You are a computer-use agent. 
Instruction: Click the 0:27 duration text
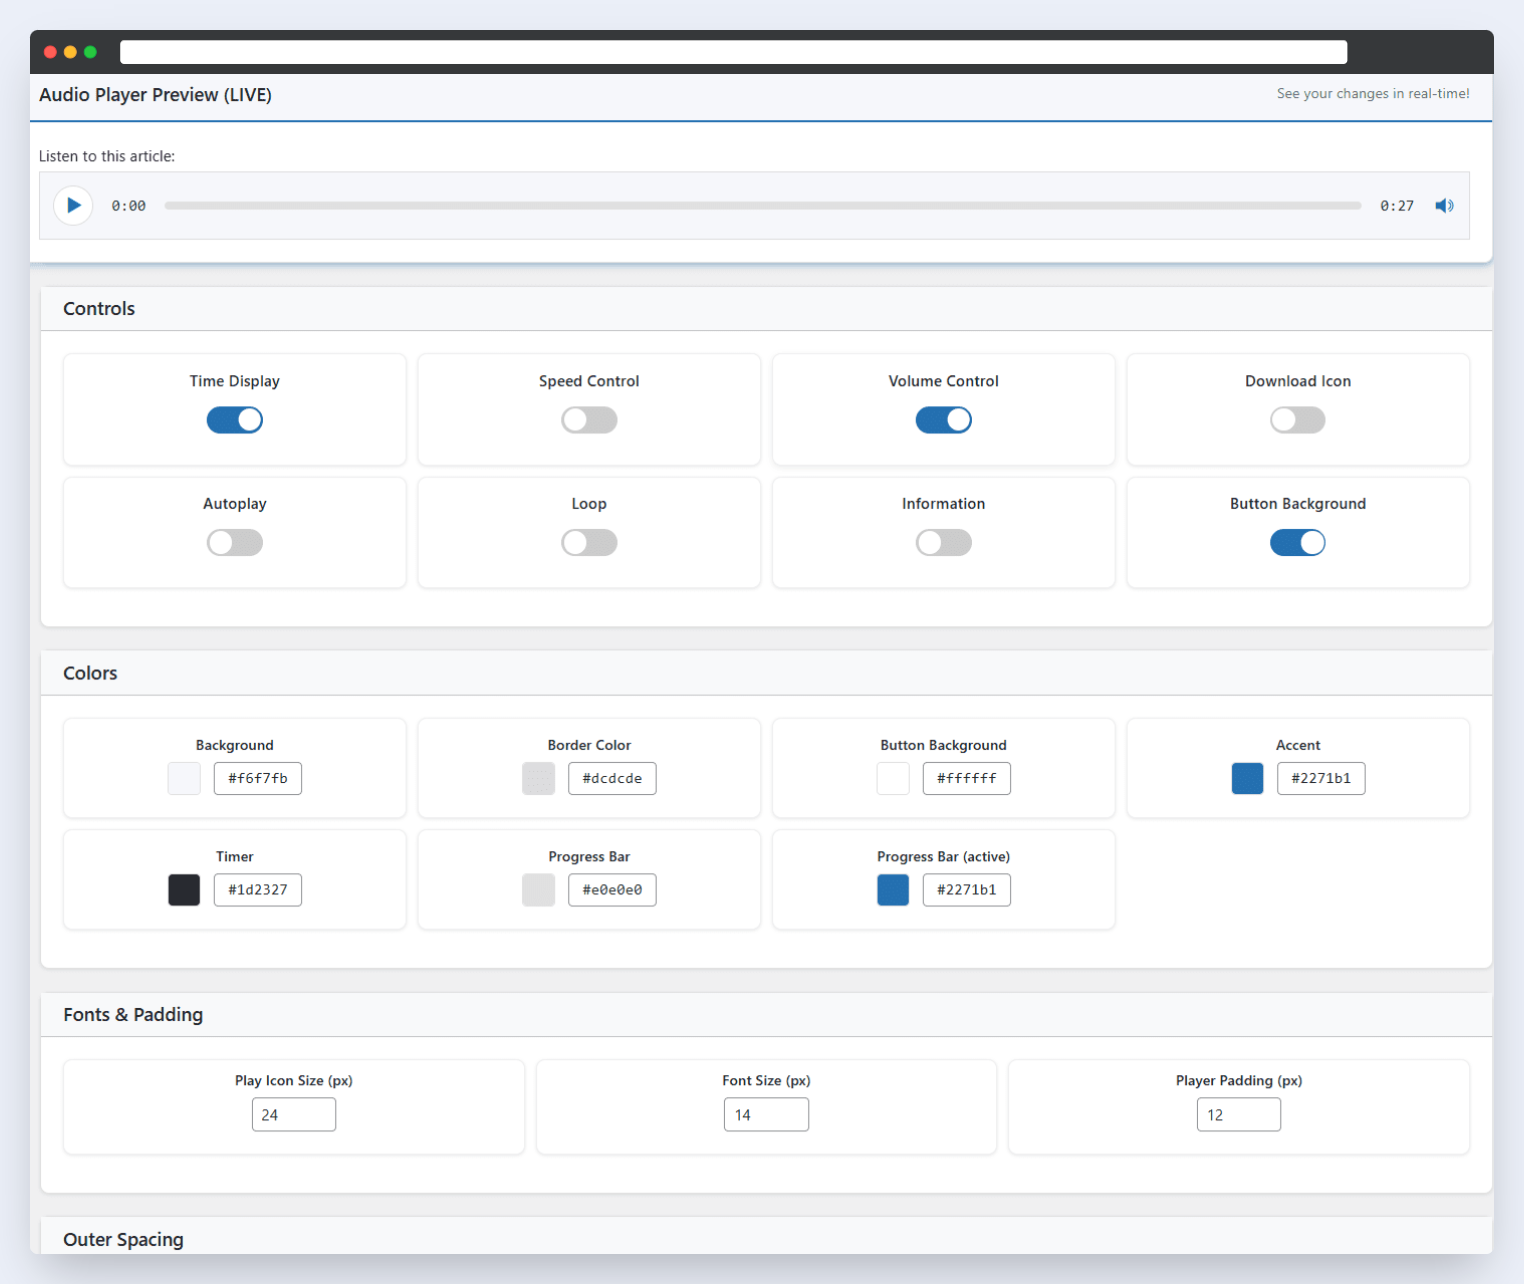click(x=1397, y=206)
